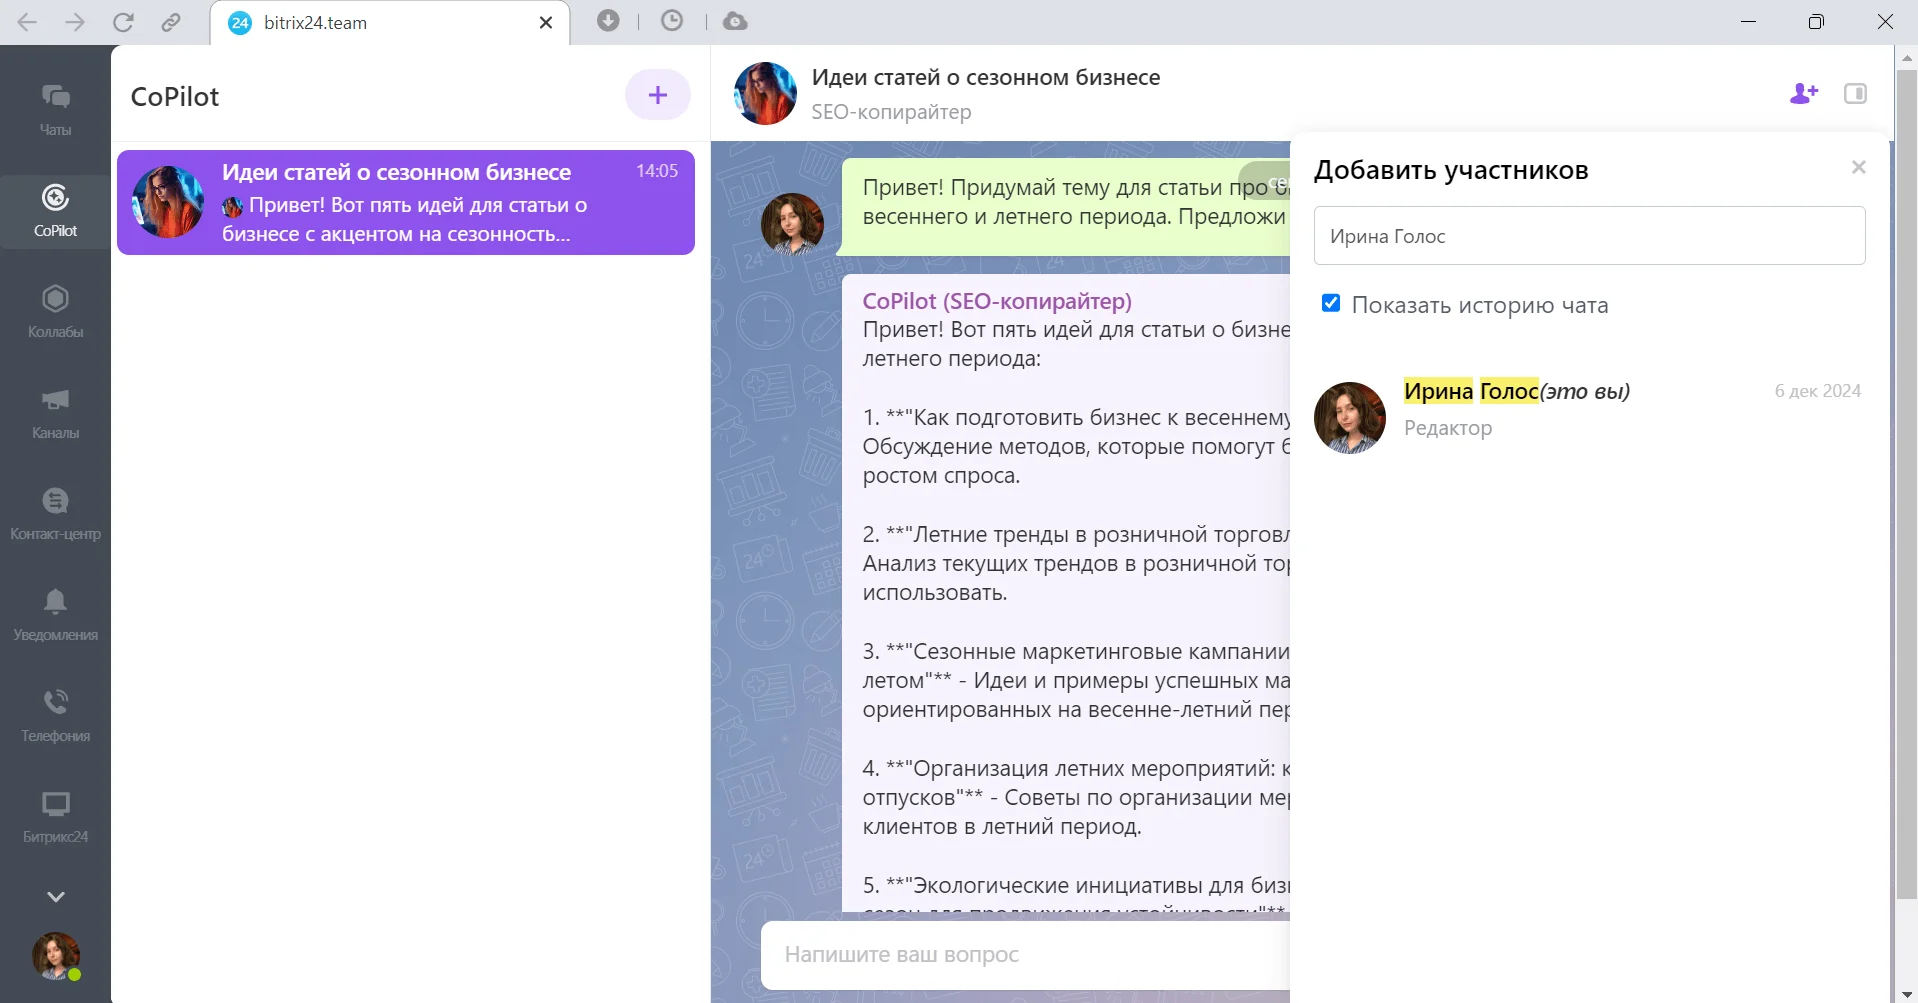The image size is (1918, 1003).
Task: Open the chat info side panel toggle
Action: pyautogui.click(x=1855, y=93)
